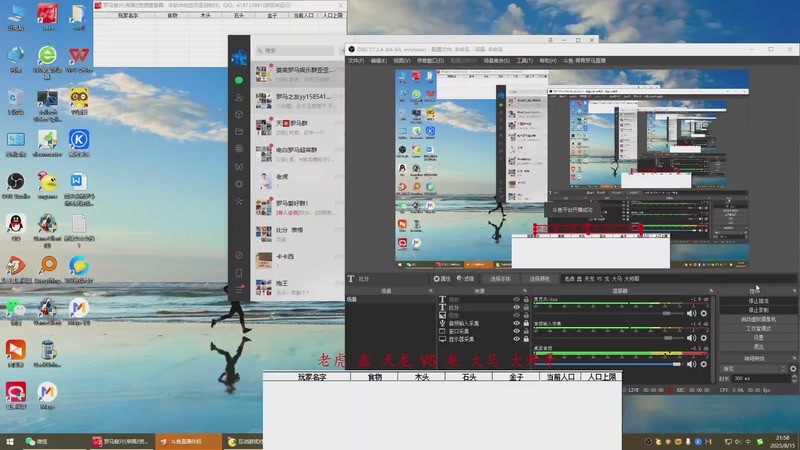800x450 pixels.
Task: Click WeChat profile avatar above sidebar
Action: tap(239, 57)
